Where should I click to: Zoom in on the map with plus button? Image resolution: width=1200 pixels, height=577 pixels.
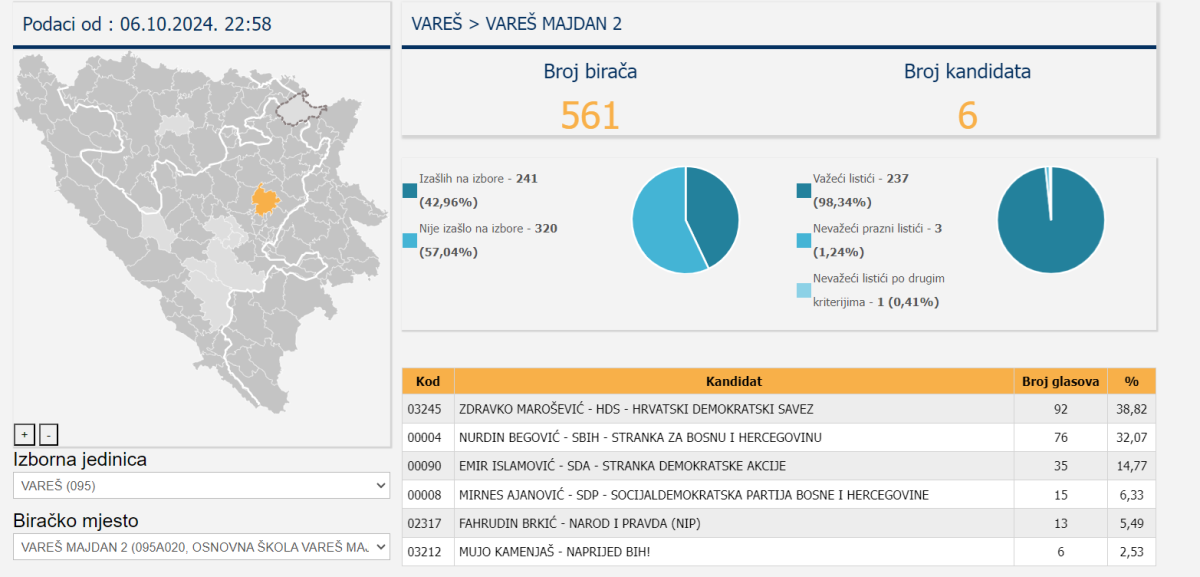click(x=24, y=434)
